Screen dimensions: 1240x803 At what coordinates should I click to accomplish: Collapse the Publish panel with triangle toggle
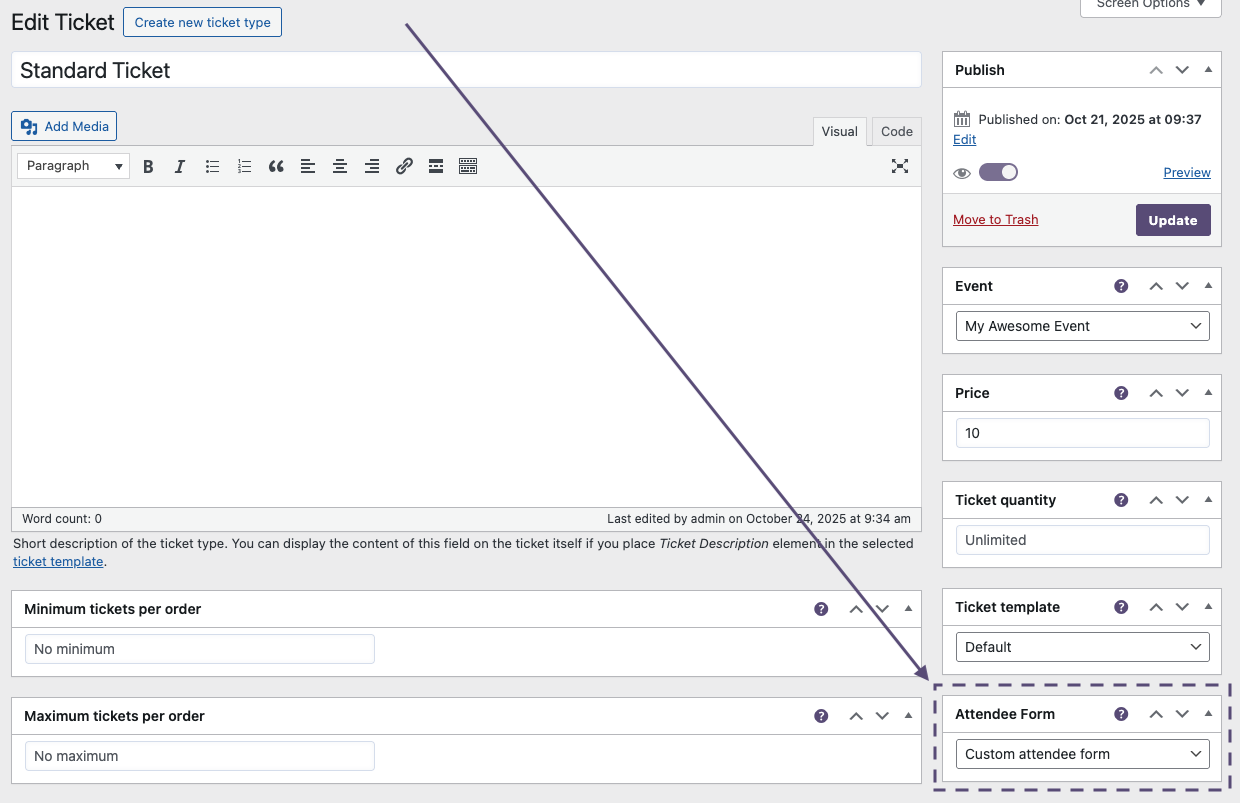coord(1208,70)
